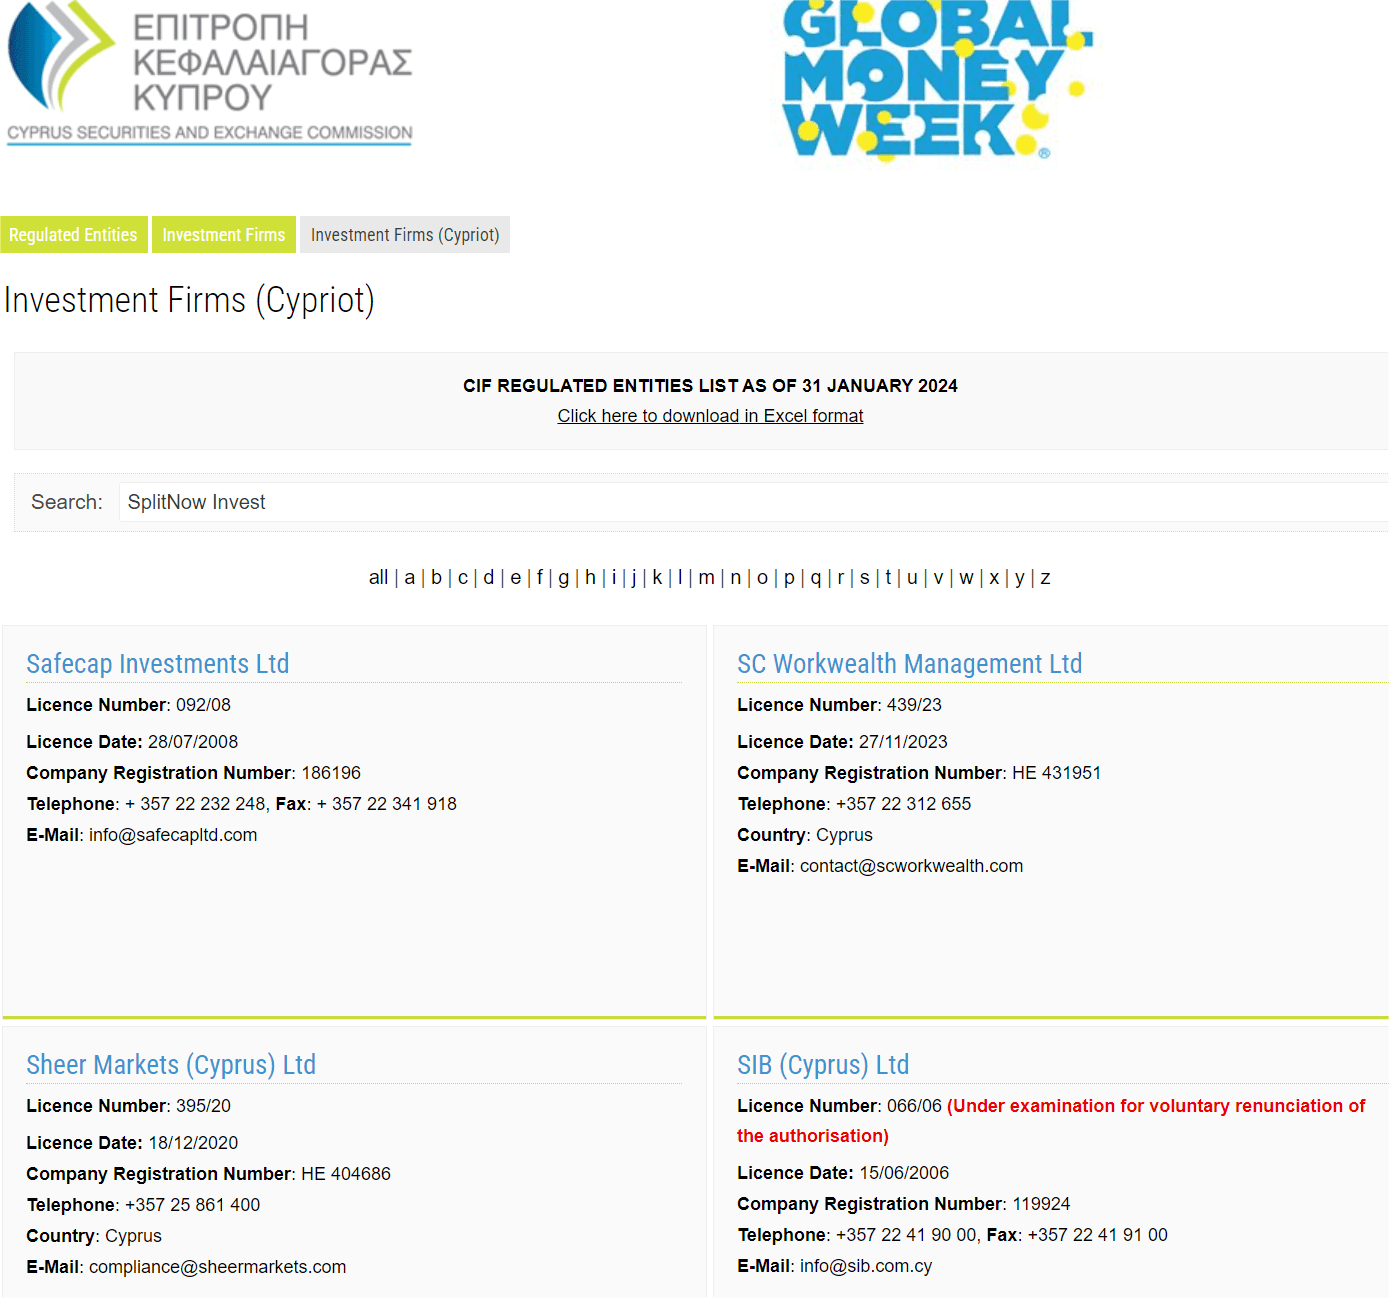This screenshot has width=1389, height=1298.
Task: Filter firms by letter a
Action: point(409,578)
